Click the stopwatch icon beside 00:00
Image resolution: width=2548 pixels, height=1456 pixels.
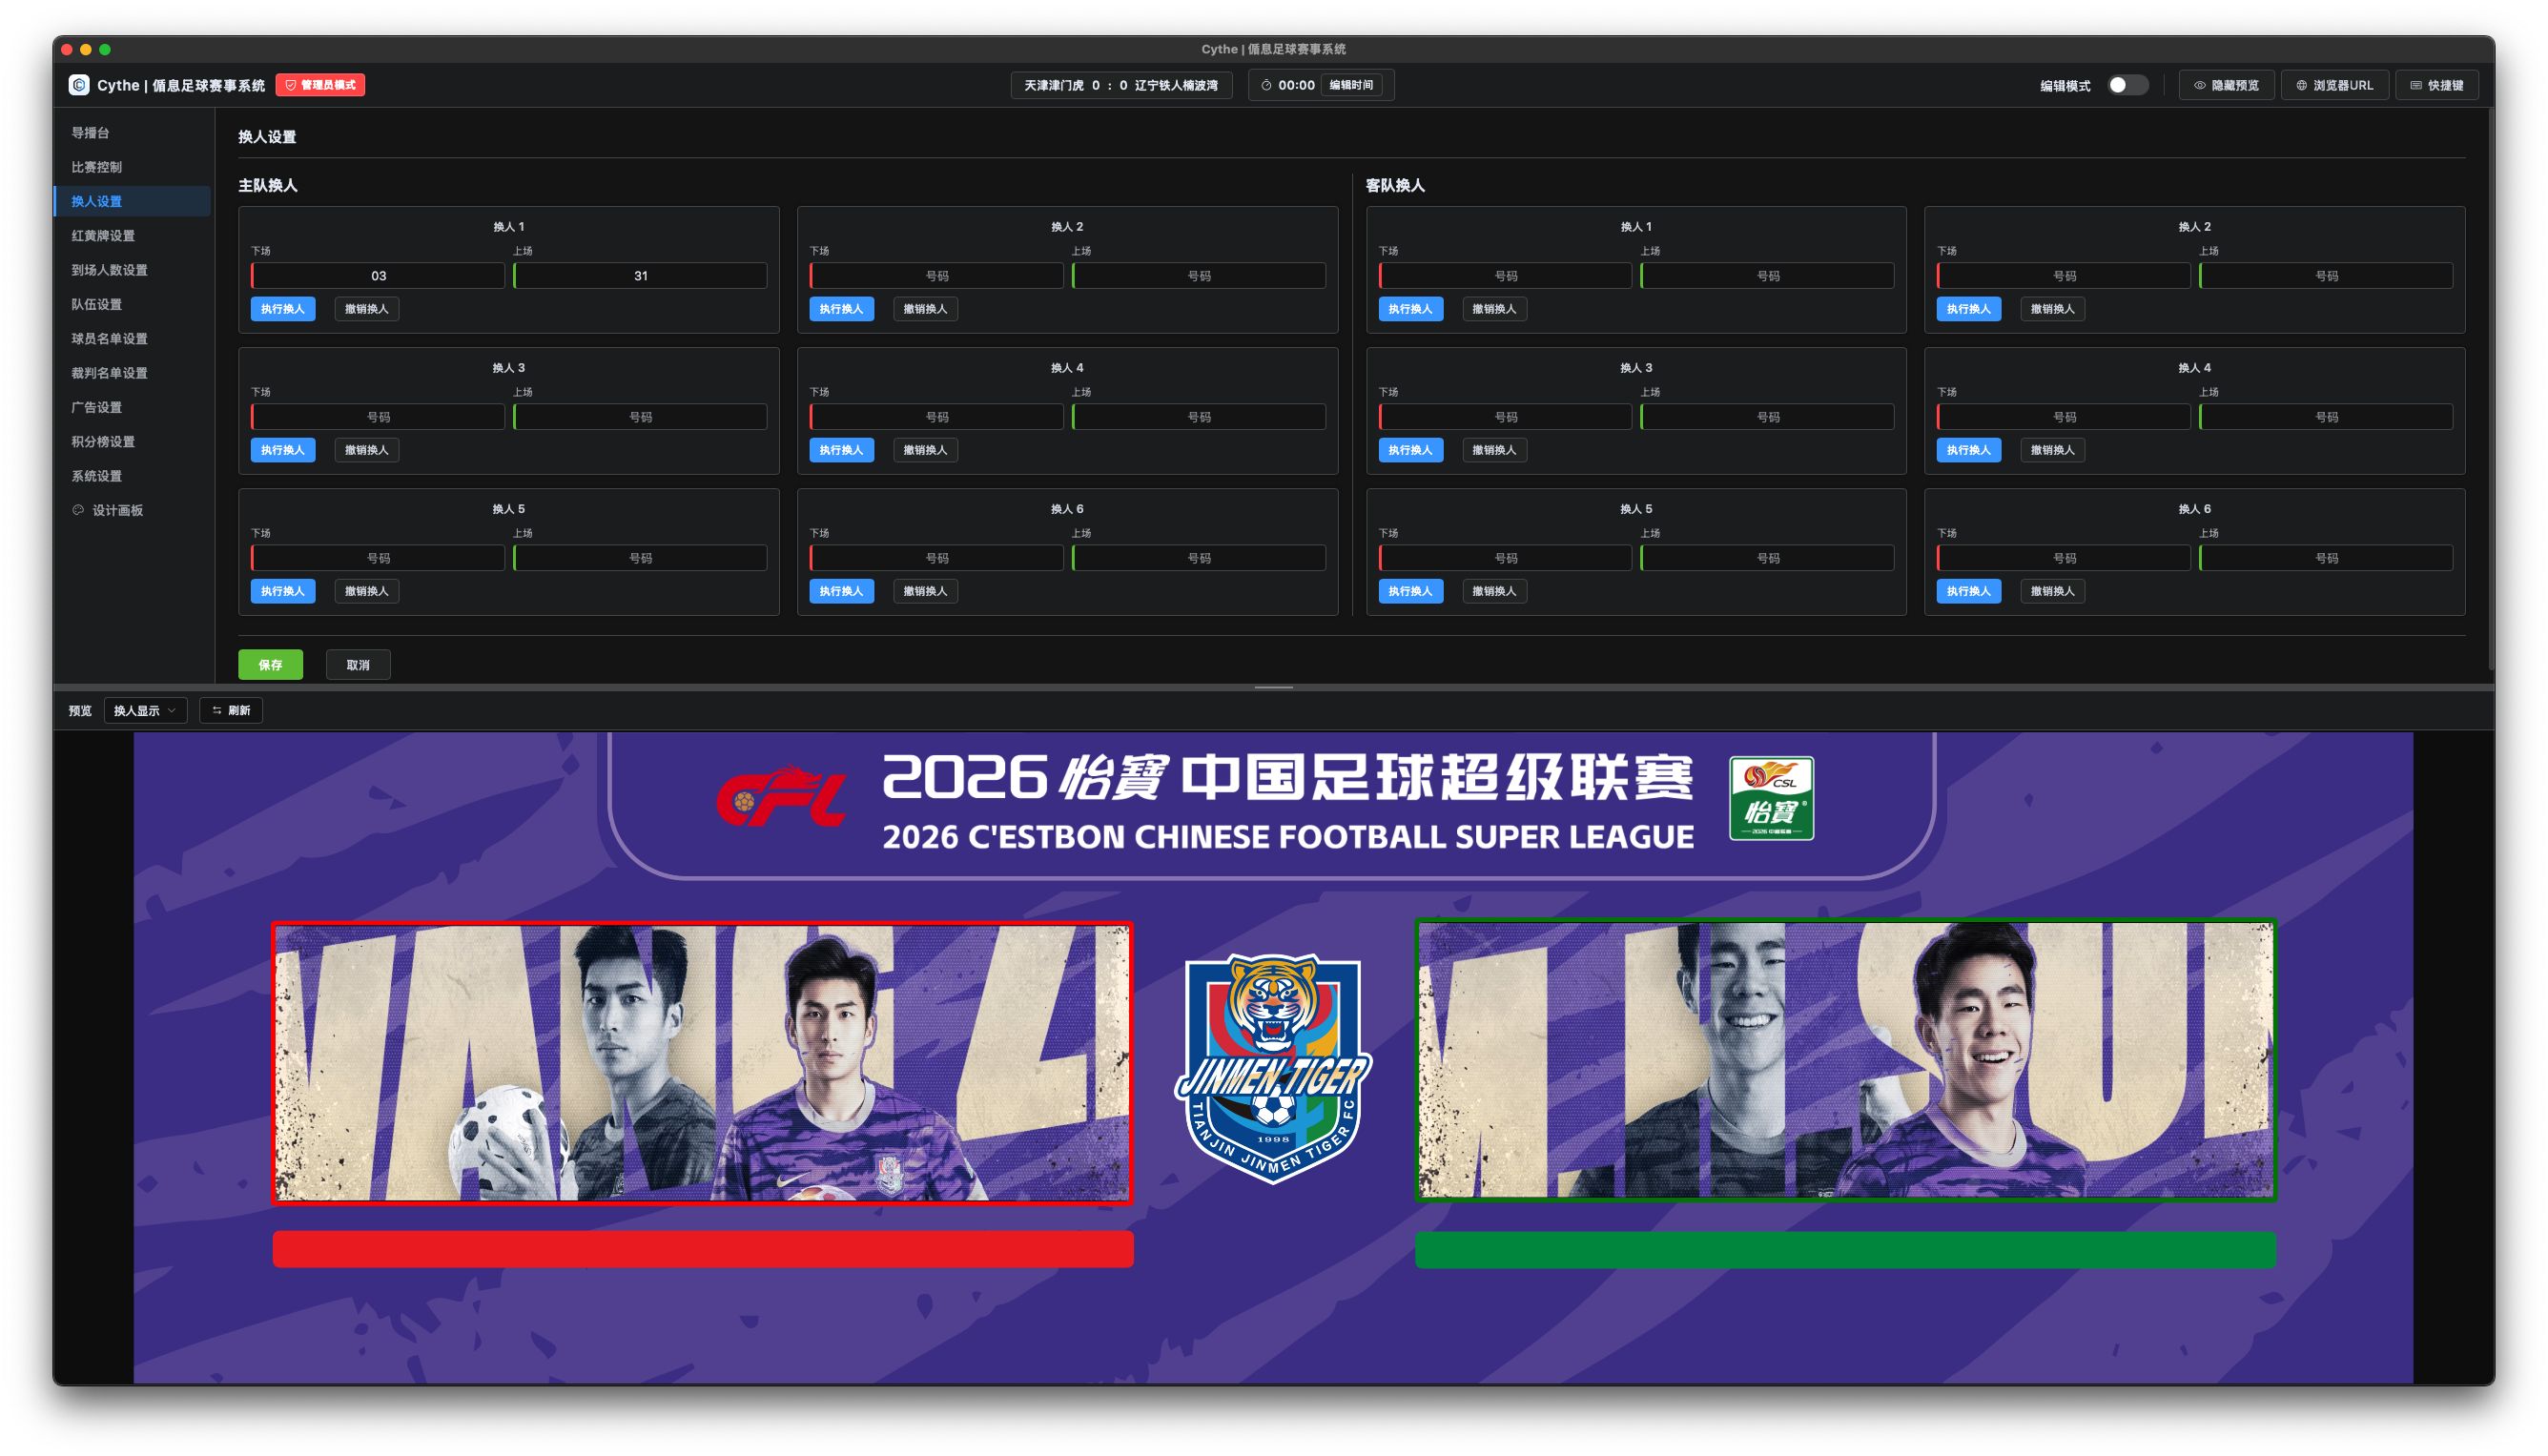point(1266,85)
